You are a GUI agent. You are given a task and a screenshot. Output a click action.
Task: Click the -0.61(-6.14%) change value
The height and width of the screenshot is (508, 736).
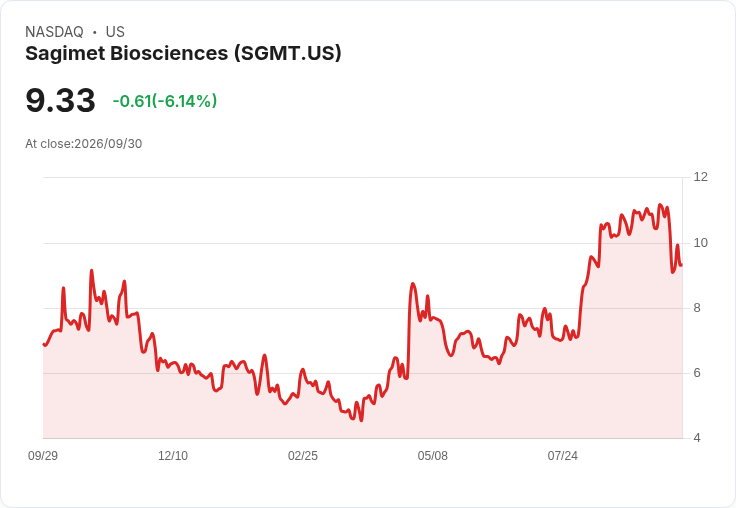point(165,101)
